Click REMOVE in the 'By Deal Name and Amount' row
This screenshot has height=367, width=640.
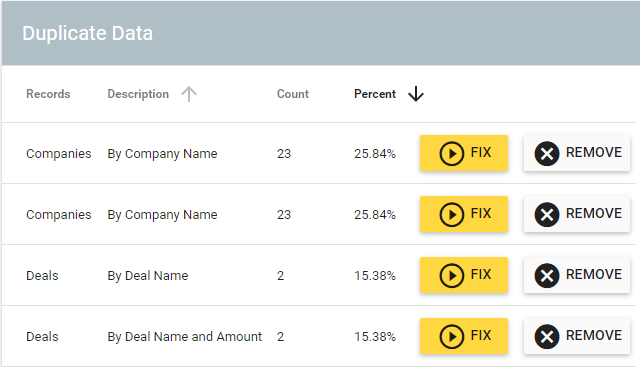[577, 336]
